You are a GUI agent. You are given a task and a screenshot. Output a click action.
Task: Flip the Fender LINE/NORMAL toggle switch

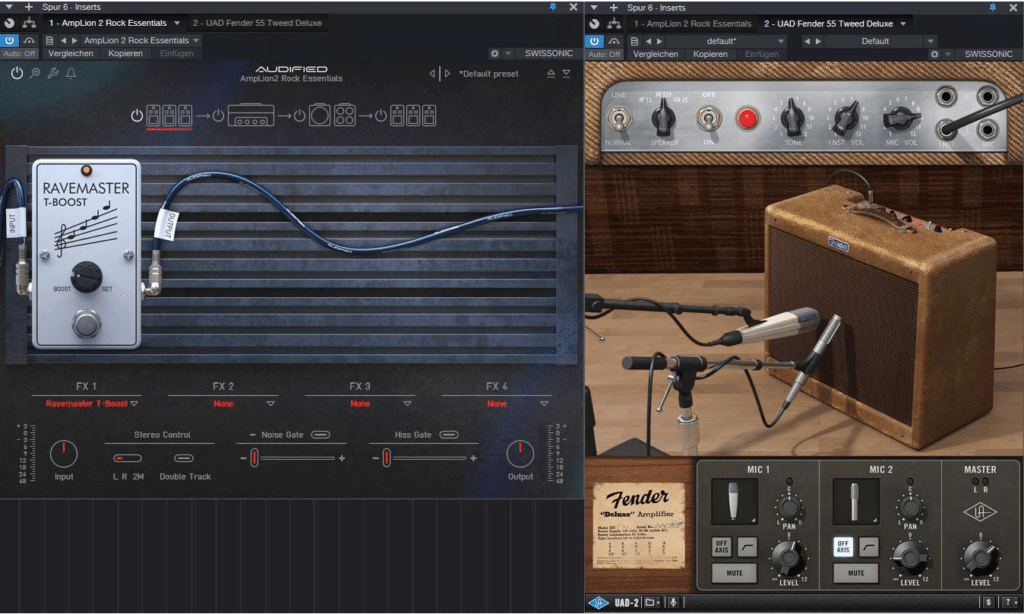coord(618,120)
